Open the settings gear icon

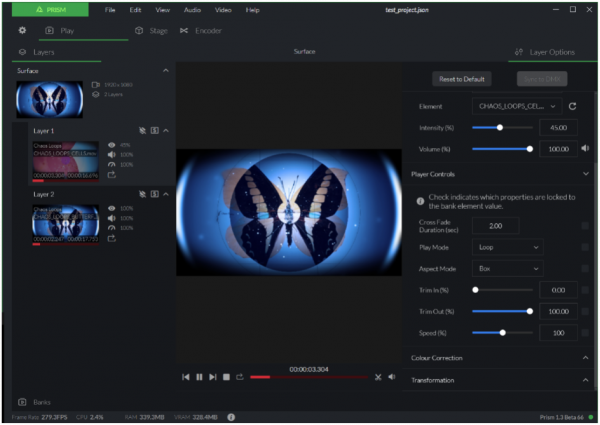tap(22, 30)
